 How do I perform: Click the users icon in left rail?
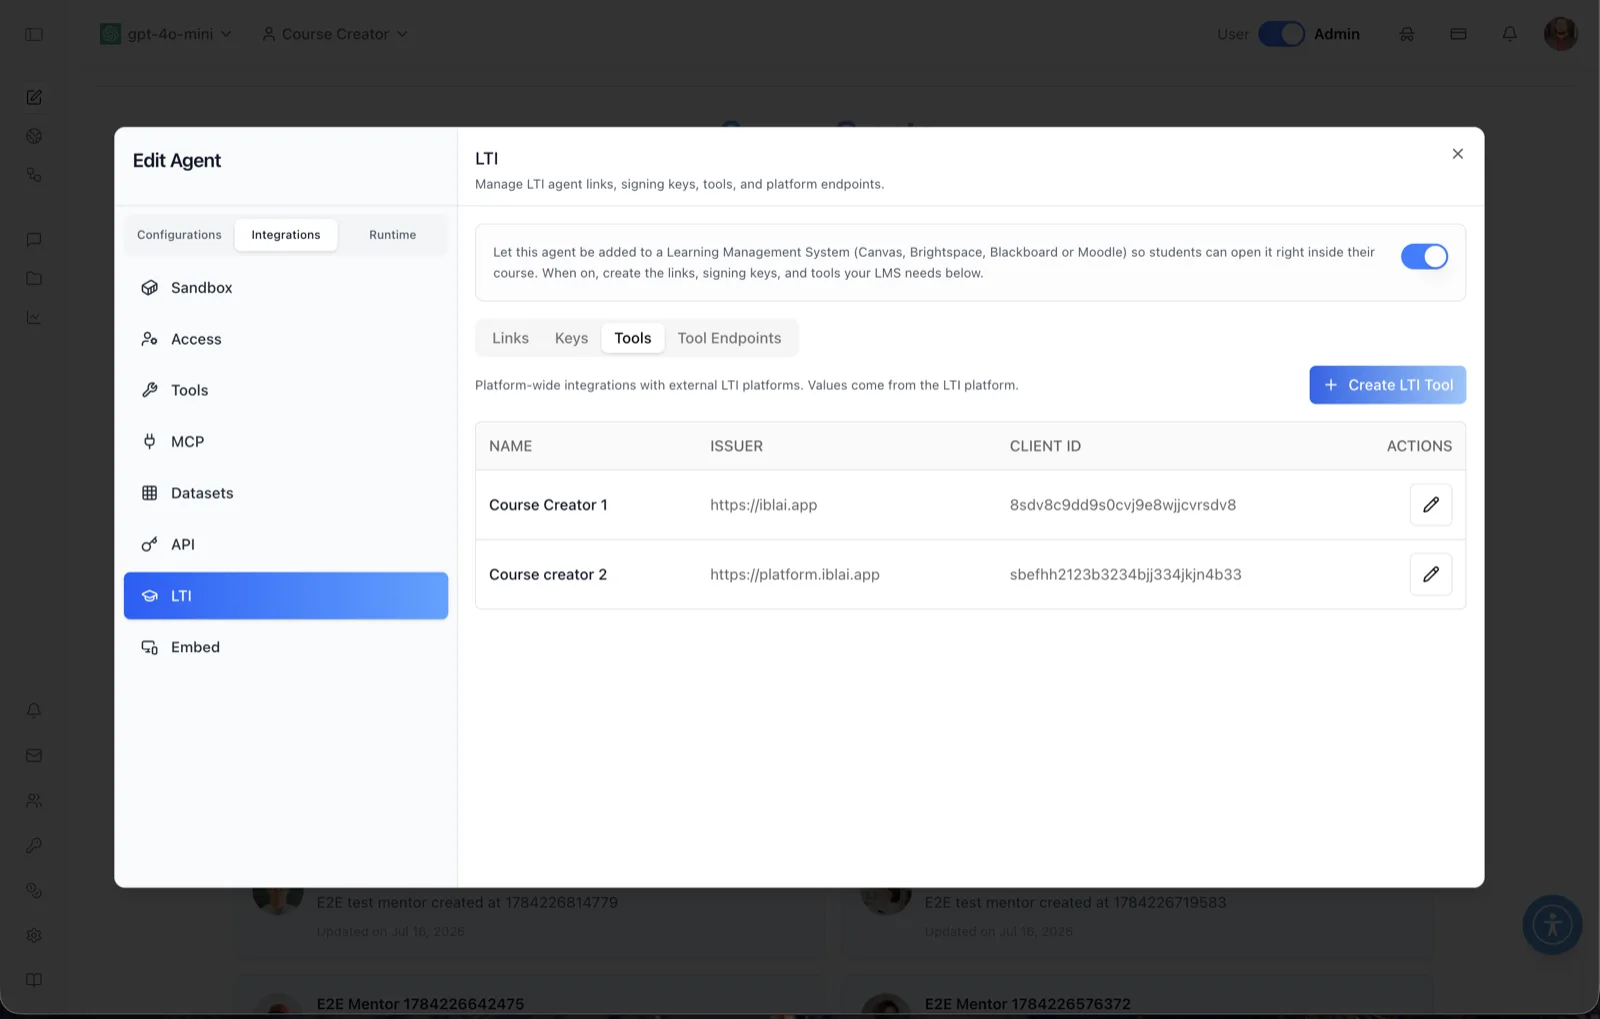34,801
